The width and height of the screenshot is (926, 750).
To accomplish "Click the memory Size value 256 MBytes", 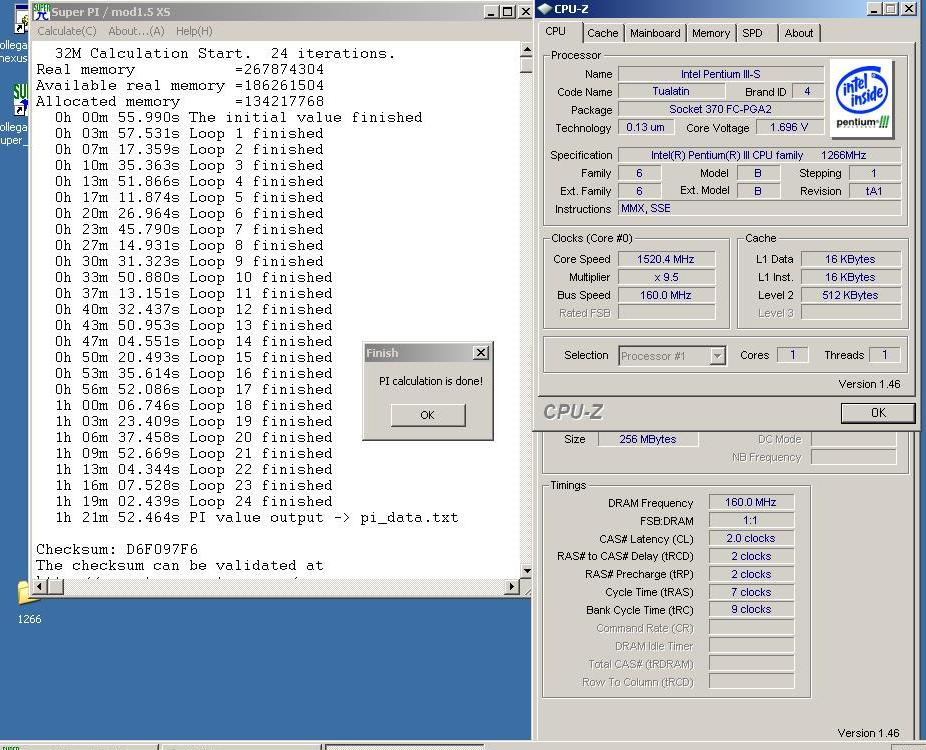I will (x=648, y=439).
